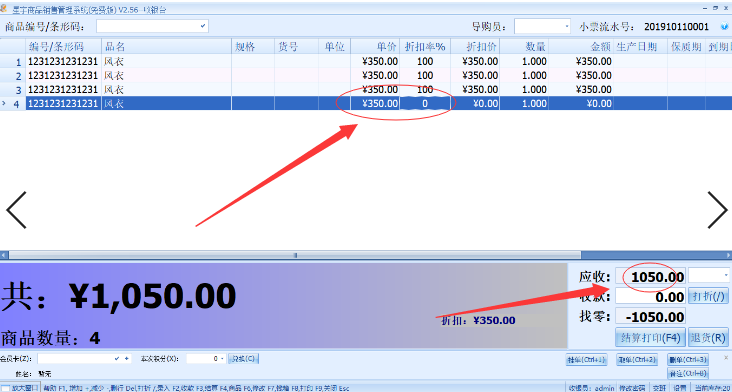The height and width of the screenshot is (392, 732).
Task: Click the left previous-image arrow
Action: point(16,210)
